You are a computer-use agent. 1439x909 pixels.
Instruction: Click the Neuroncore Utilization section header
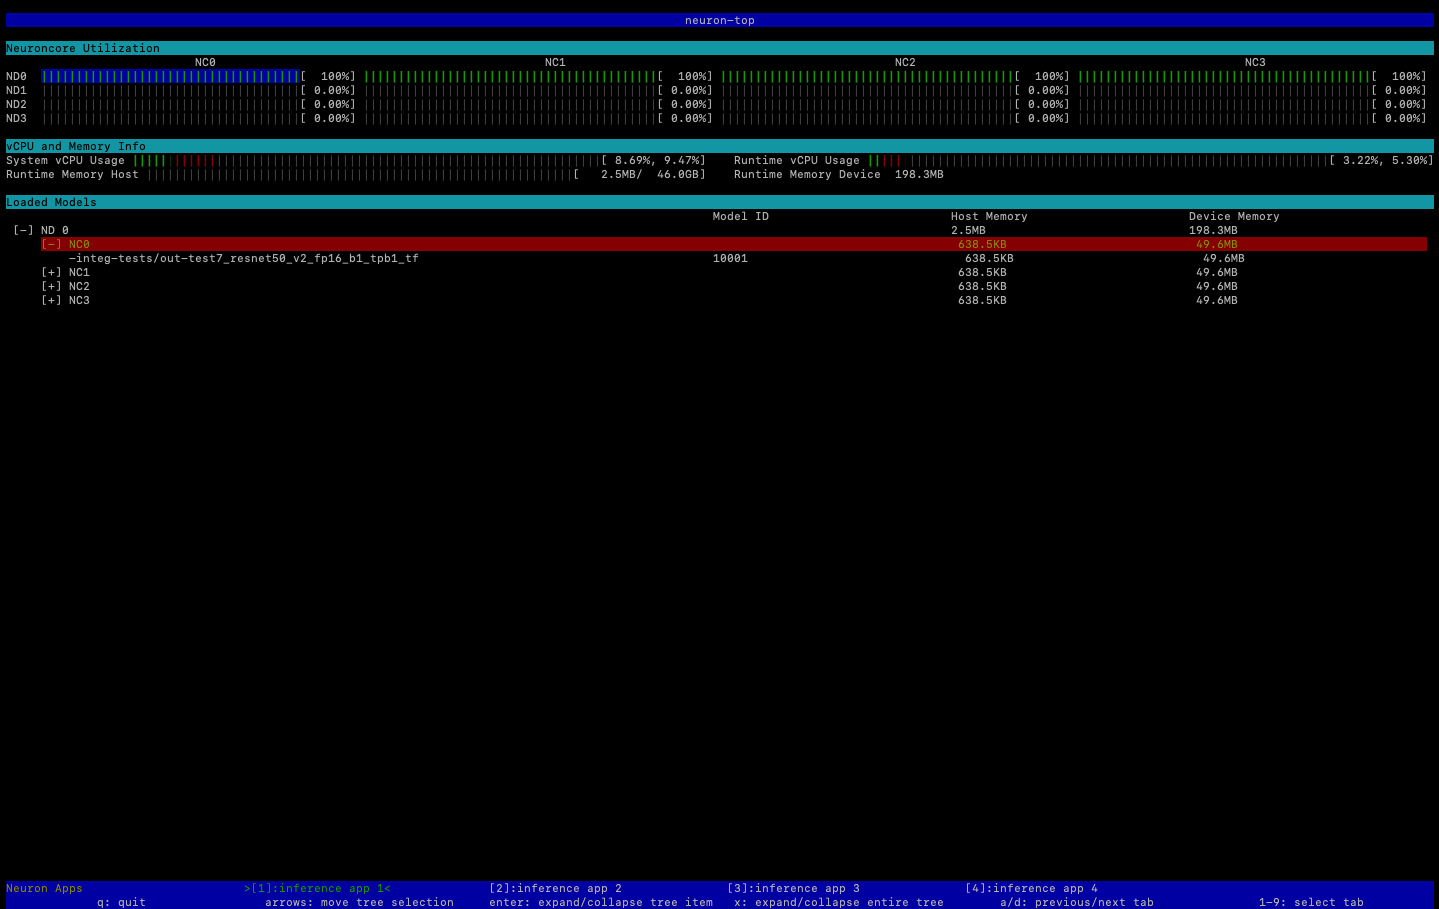[83, 47]
